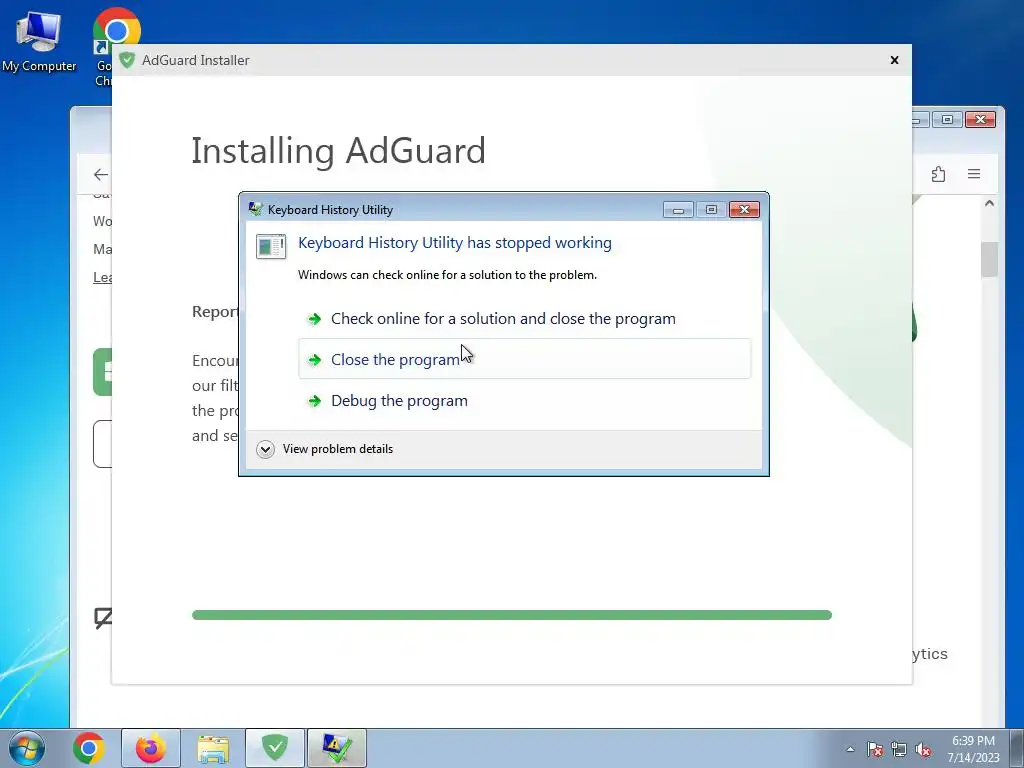The height and width of the screenshot is (768, 1024).
Task: Select Debug the program option
Action: coord(524,400)
